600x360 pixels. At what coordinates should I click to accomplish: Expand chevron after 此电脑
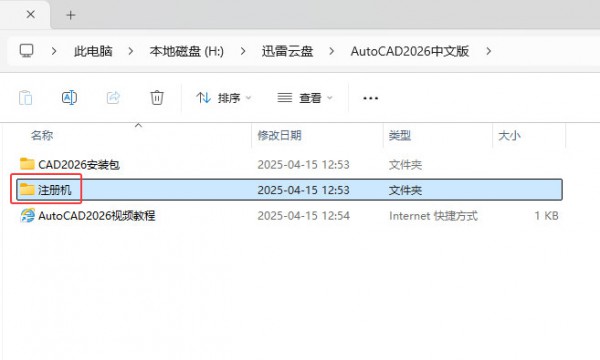[x=130, y=51]
